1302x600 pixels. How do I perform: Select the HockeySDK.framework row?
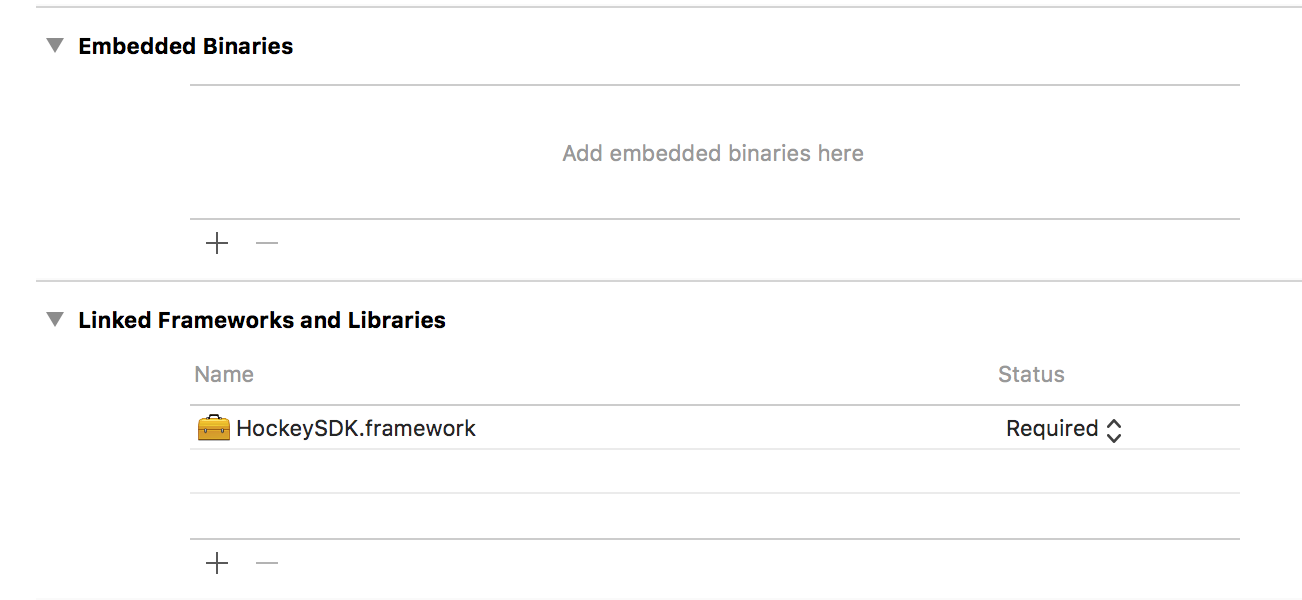click(x=600, y=428)
